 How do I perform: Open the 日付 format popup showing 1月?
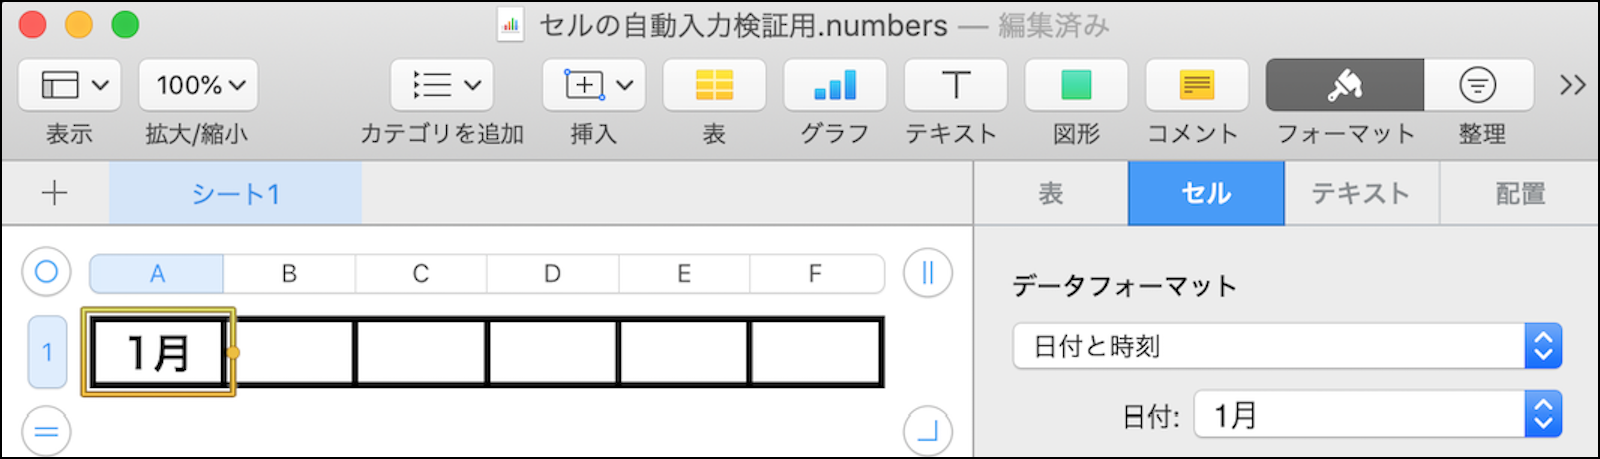click(1377, 415)
